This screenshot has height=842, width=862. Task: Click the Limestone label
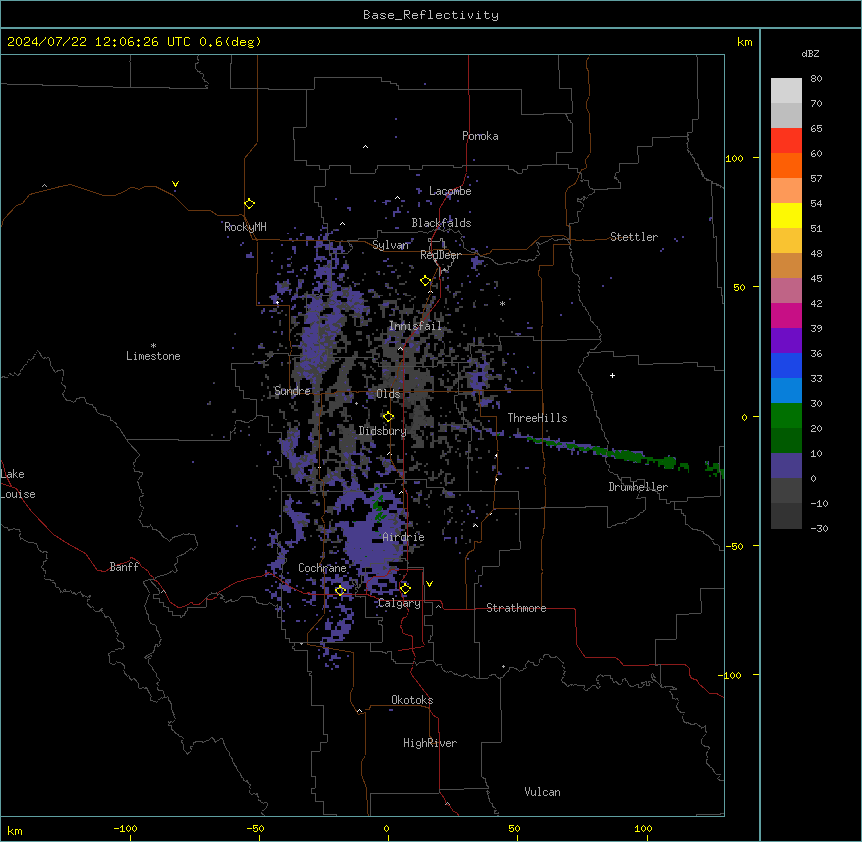coord(153,356)
